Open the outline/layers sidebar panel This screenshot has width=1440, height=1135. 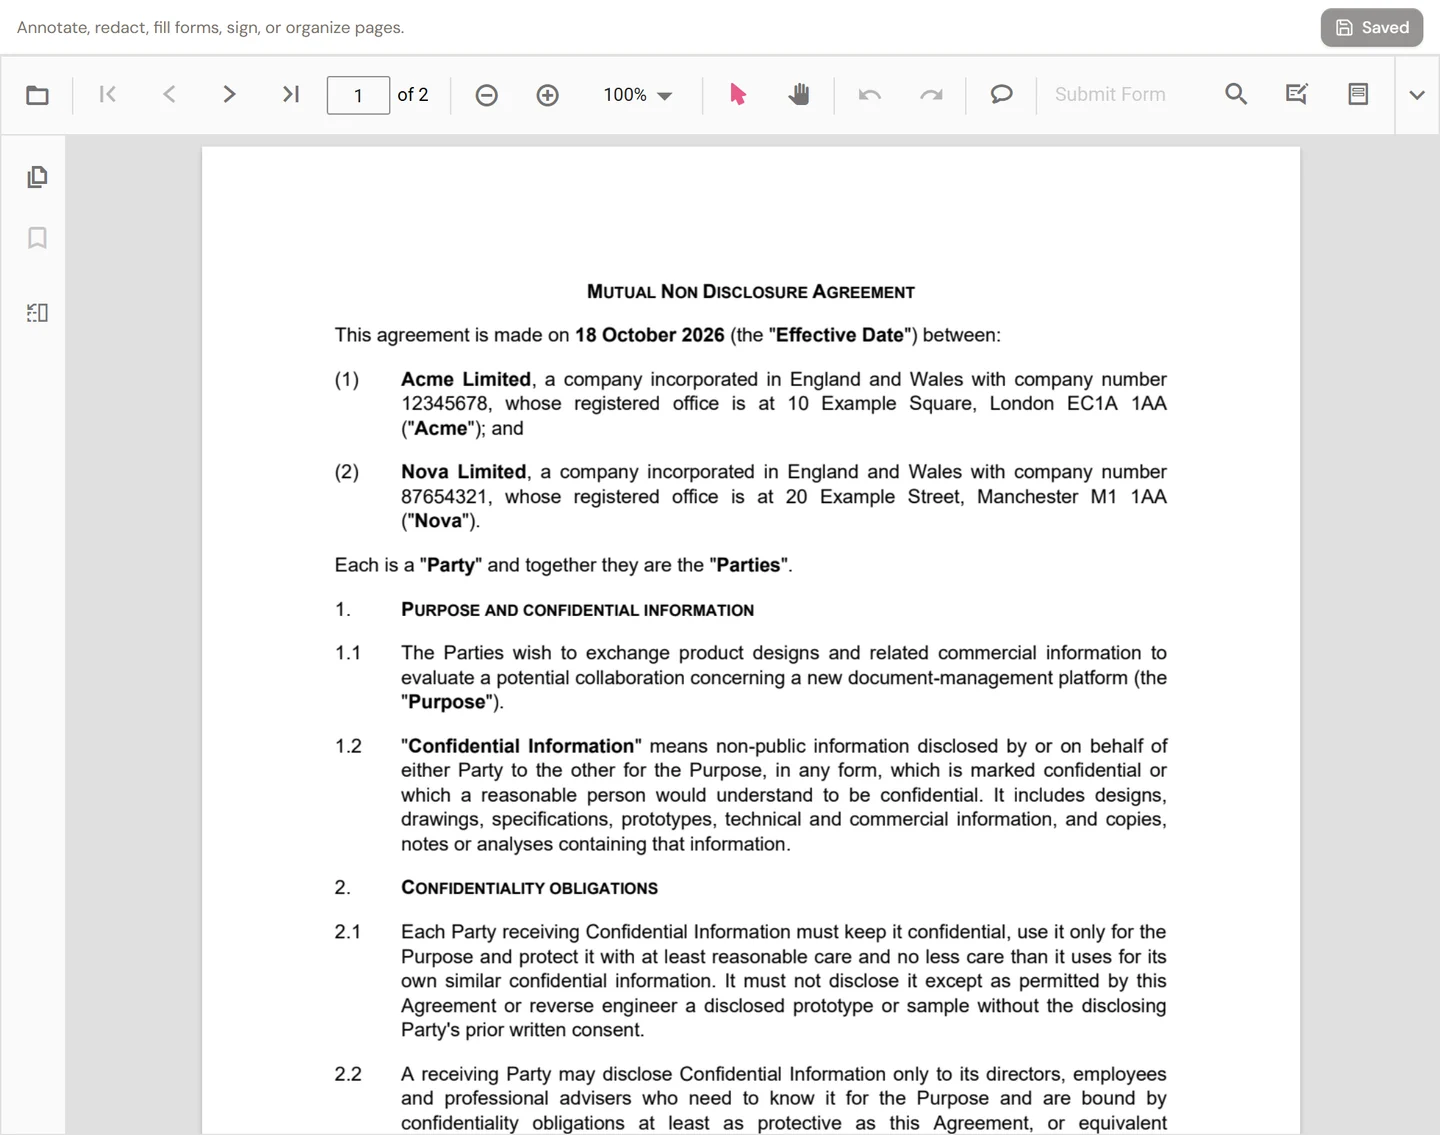[37, 313]
